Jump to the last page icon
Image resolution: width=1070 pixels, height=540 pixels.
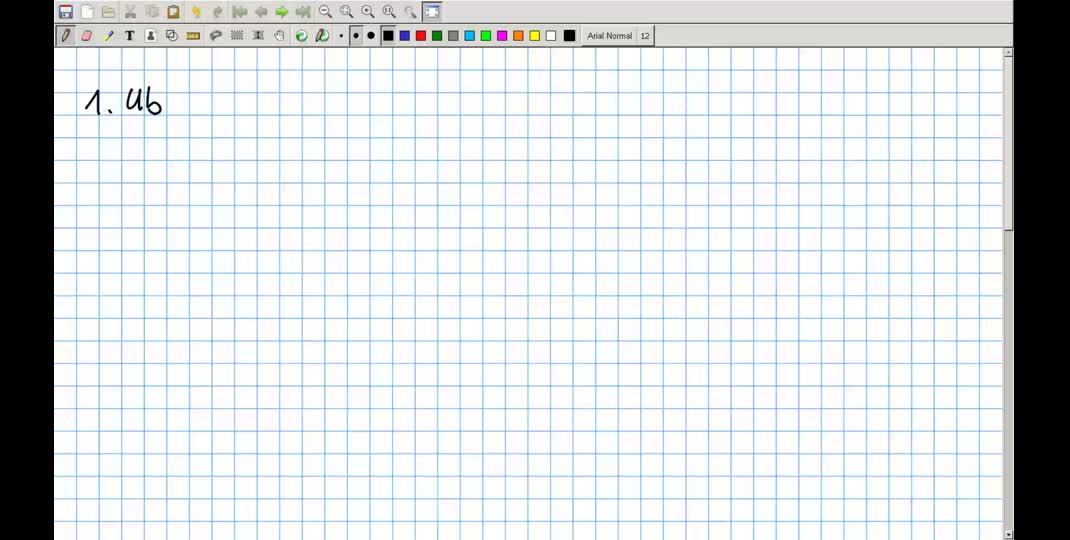point(304,12)
